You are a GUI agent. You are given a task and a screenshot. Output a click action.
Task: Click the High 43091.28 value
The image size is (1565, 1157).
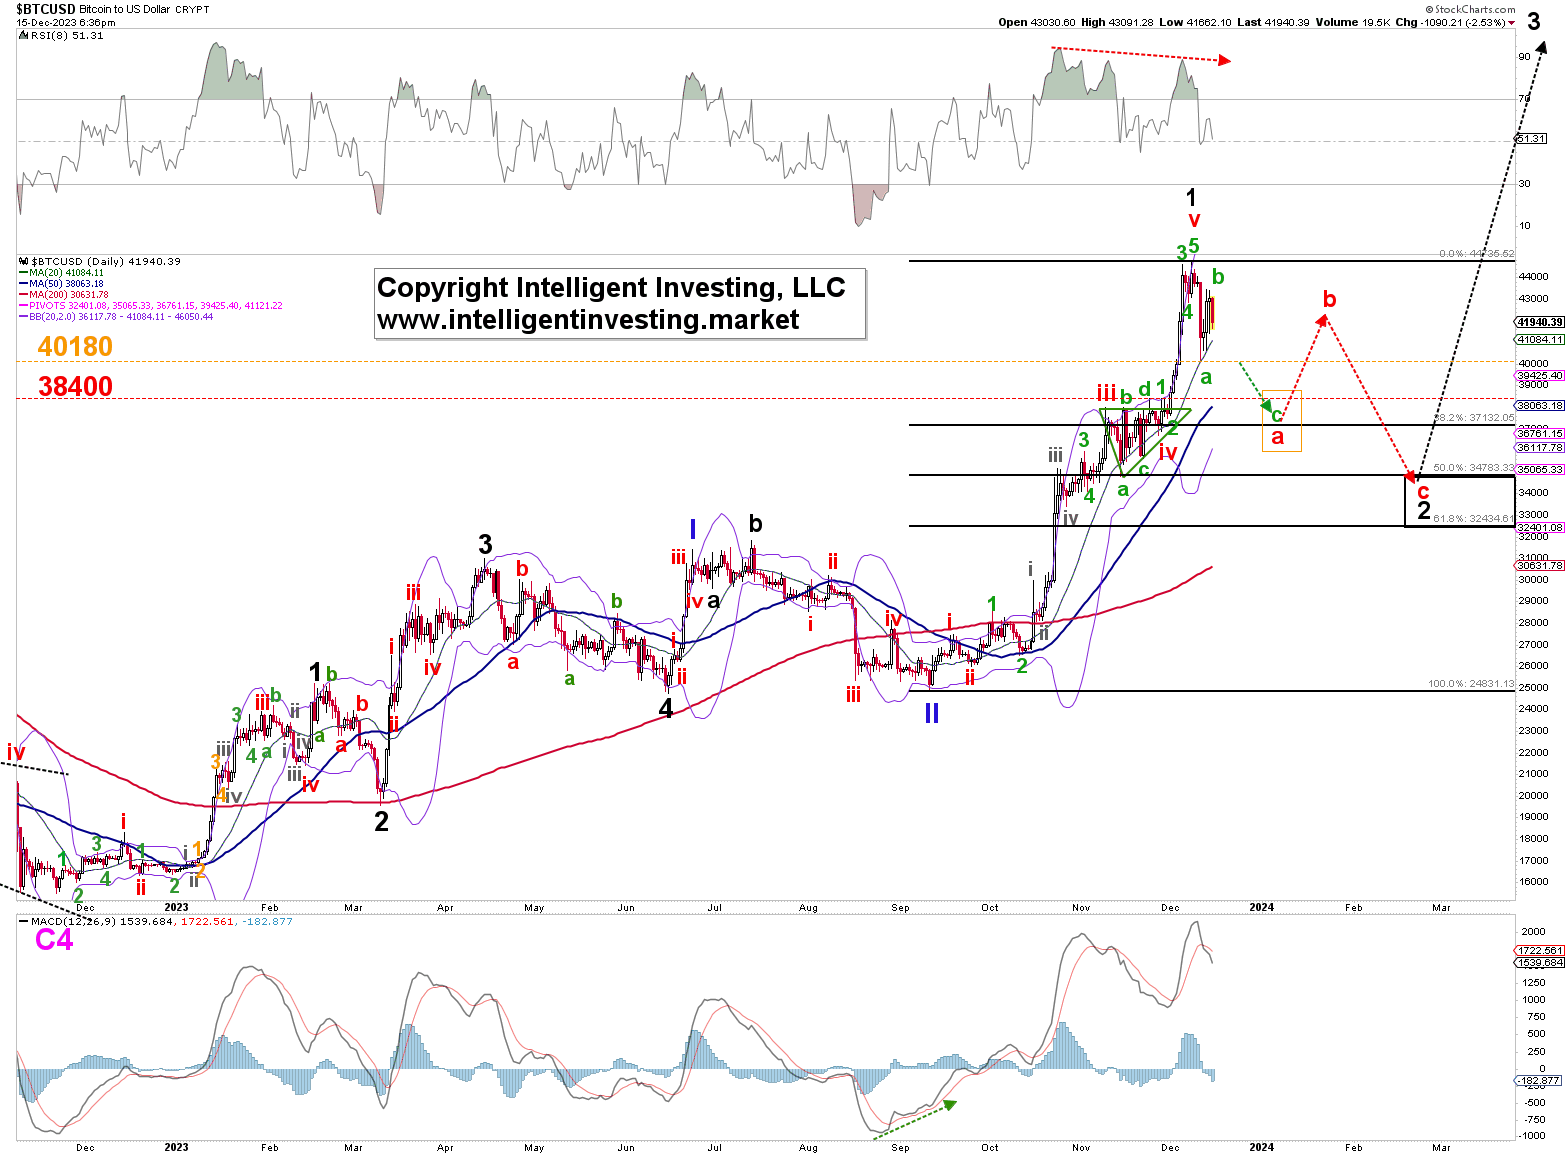[x=1119, y=22]
